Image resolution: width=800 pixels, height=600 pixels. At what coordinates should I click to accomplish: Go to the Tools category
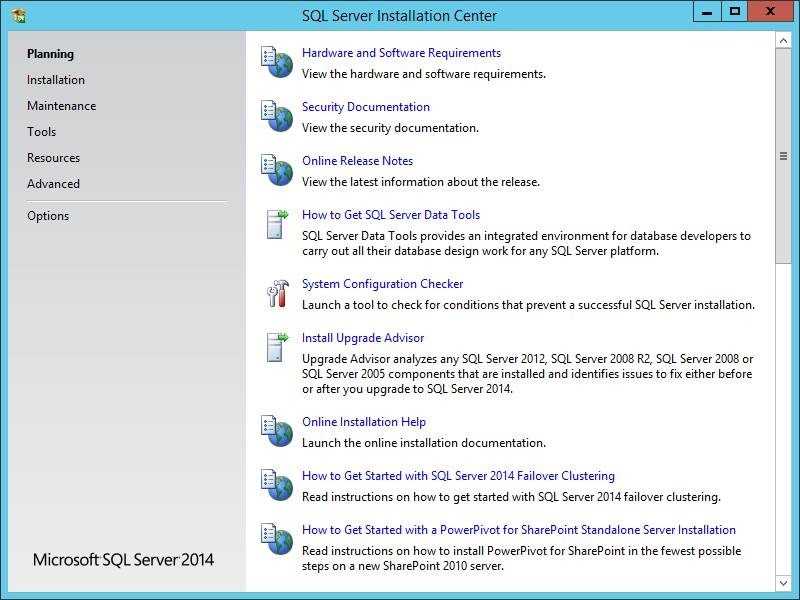coord(42,132)
